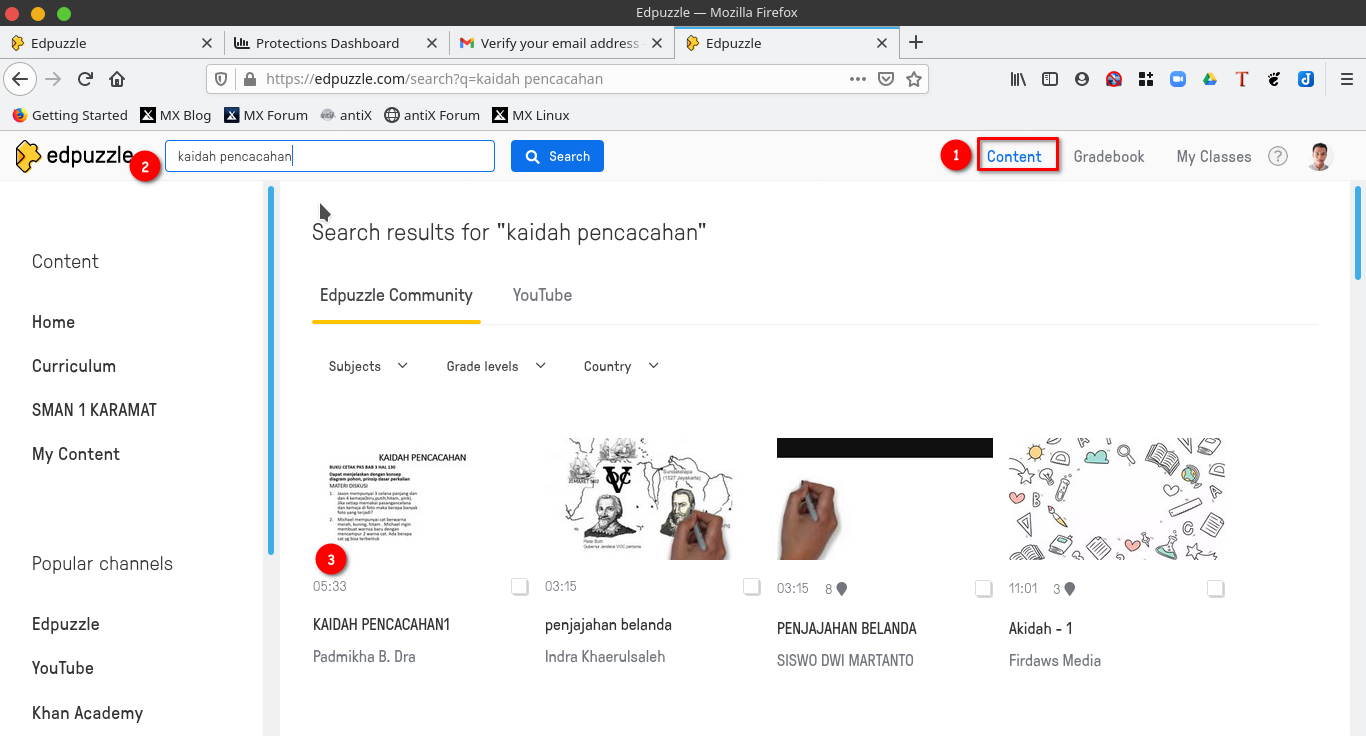Check the PENJAJAHAN BELANDA box by SISWO
Viewport: 1366px width, 736px height.
tap(984, 588)
